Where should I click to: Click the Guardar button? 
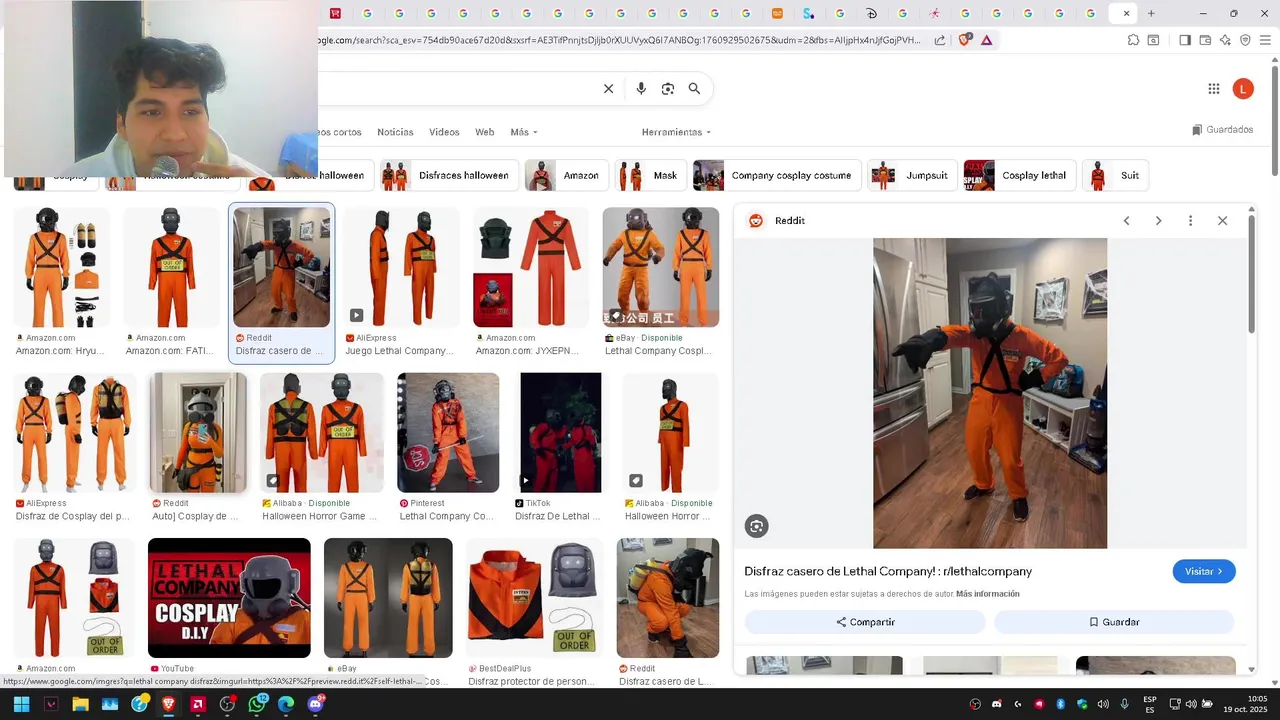coord(1114,622)
